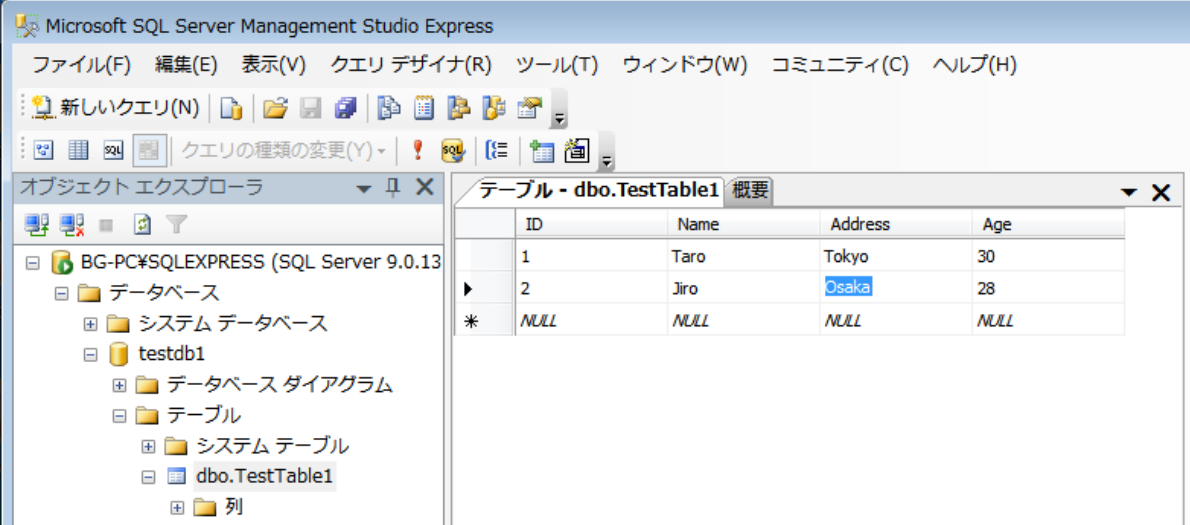Click the Add Group By icon
This screenshot has height=525, width=1190.
496,150
